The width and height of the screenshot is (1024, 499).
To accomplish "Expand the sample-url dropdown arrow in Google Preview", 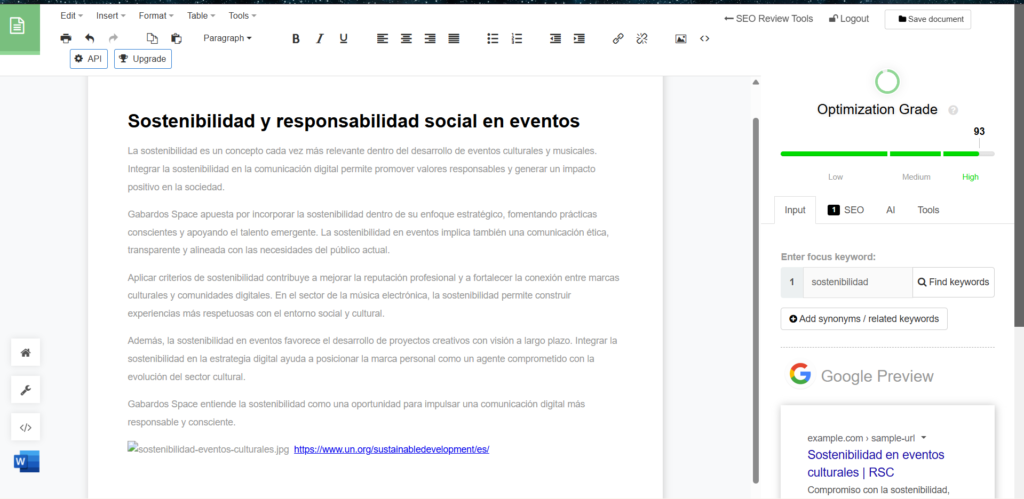I will (x=923, y=438).
